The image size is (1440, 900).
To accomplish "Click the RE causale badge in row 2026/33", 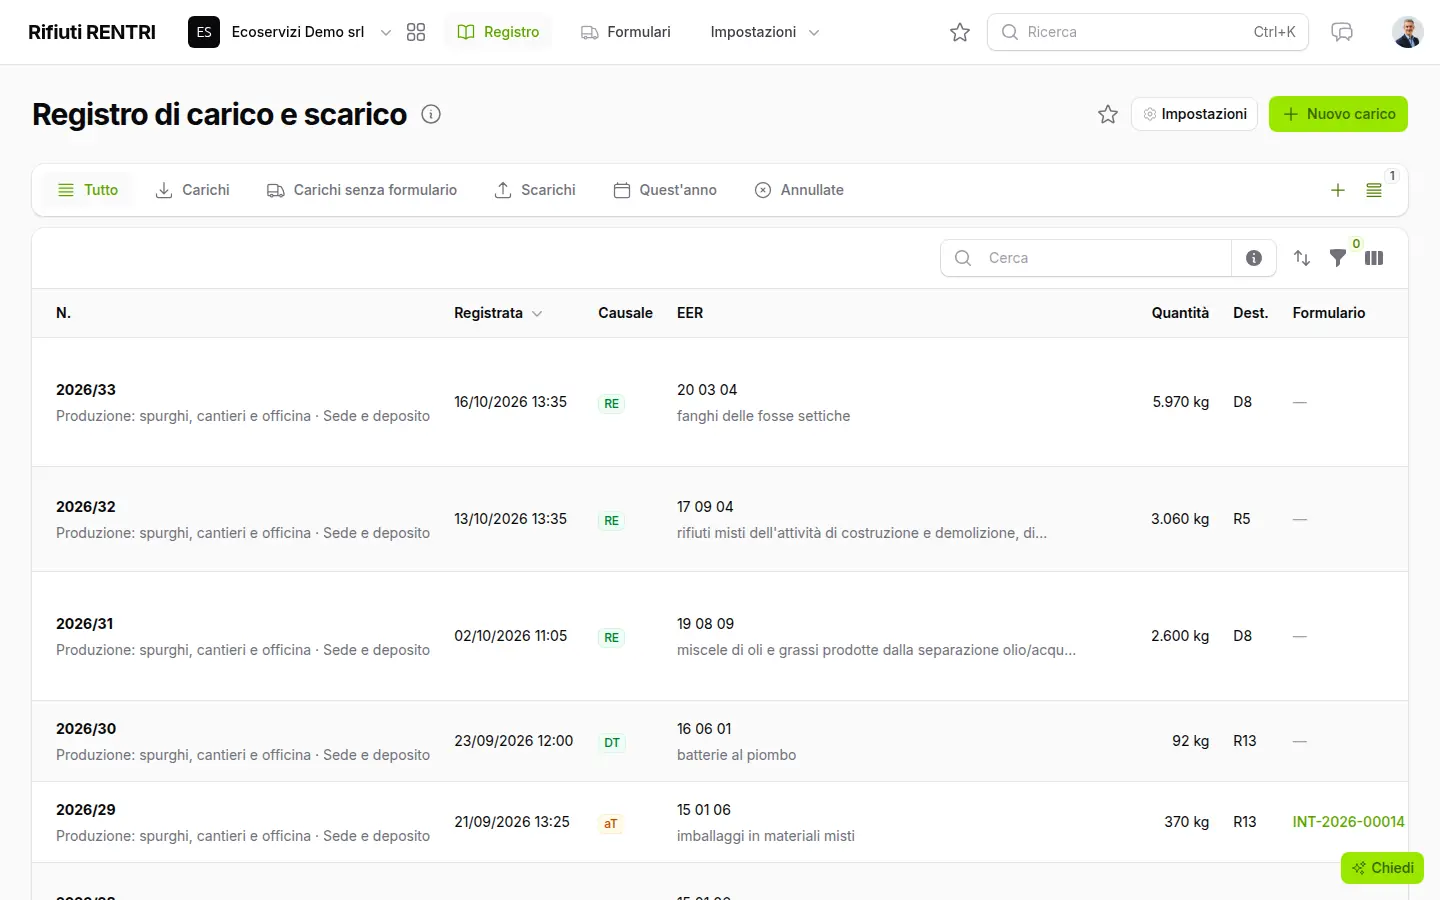I will (611, 404).
